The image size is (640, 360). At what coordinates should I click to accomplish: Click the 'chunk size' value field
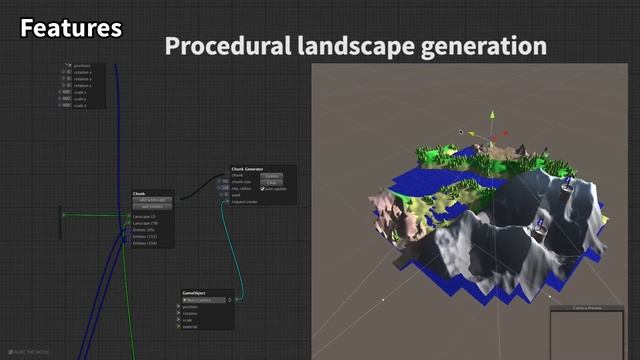point(225,181)
